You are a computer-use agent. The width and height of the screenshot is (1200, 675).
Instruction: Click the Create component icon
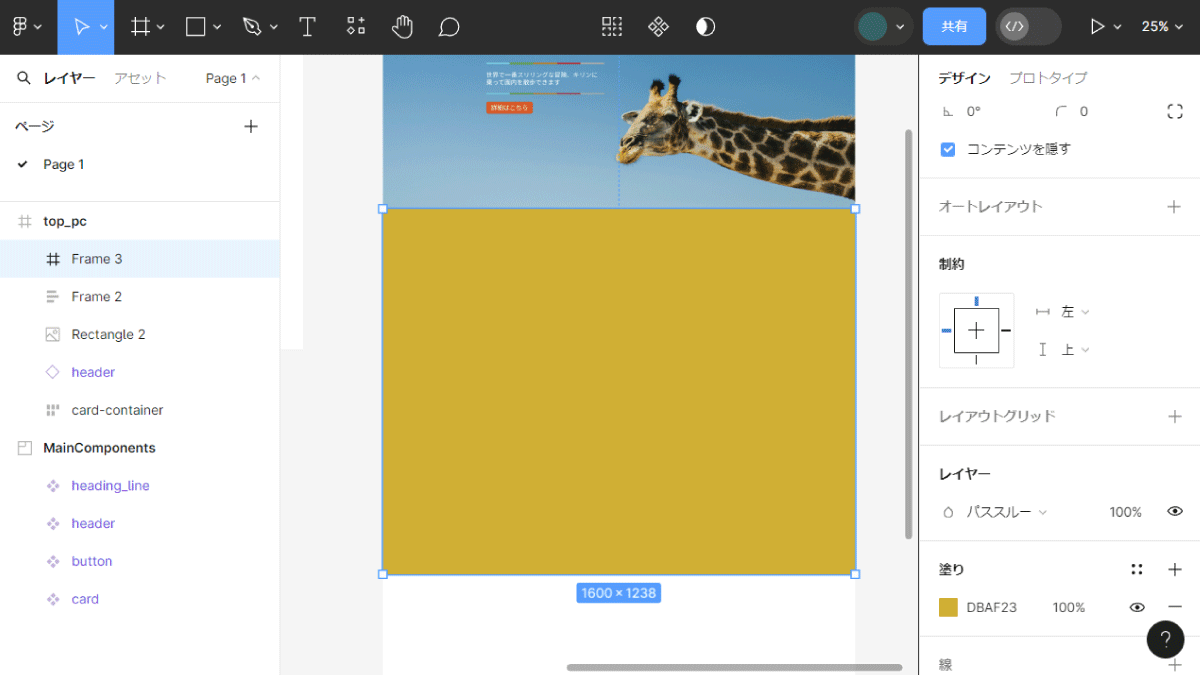click(658, 27)
